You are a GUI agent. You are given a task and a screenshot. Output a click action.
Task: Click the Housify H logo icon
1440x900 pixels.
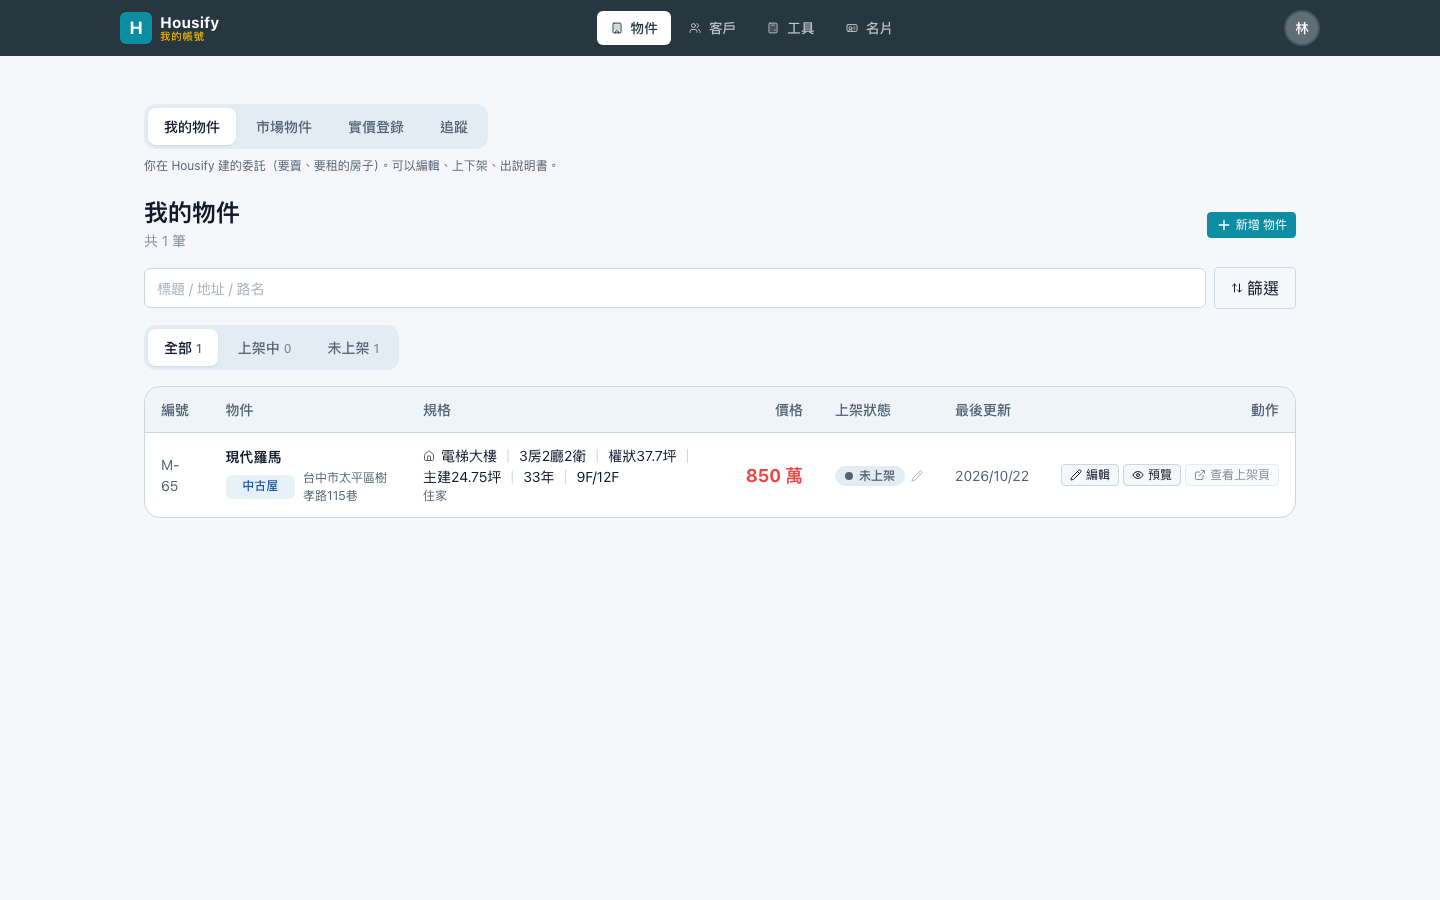[136, 28]
